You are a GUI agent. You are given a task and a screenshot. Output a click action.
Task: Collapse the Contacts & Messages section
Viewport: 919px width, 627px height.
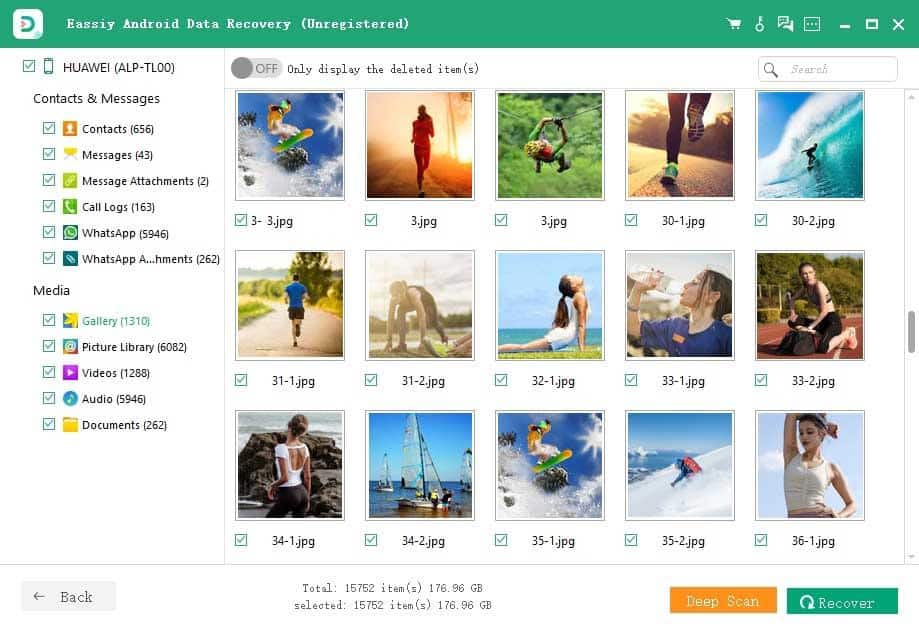[96, 98]
